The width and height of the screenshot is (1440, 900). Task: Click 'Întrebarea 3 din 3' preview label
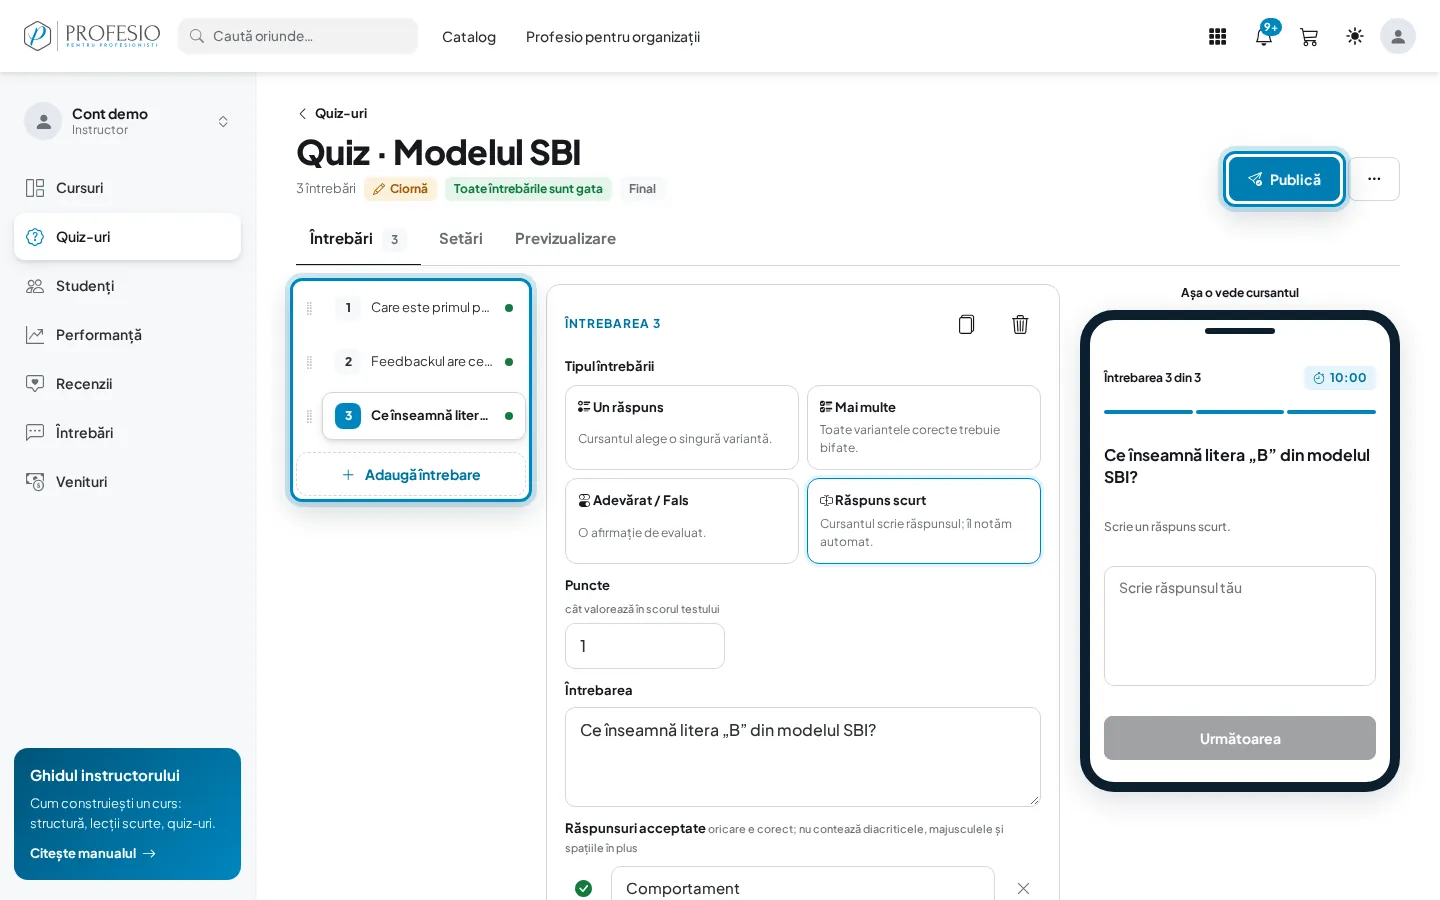1152,378
